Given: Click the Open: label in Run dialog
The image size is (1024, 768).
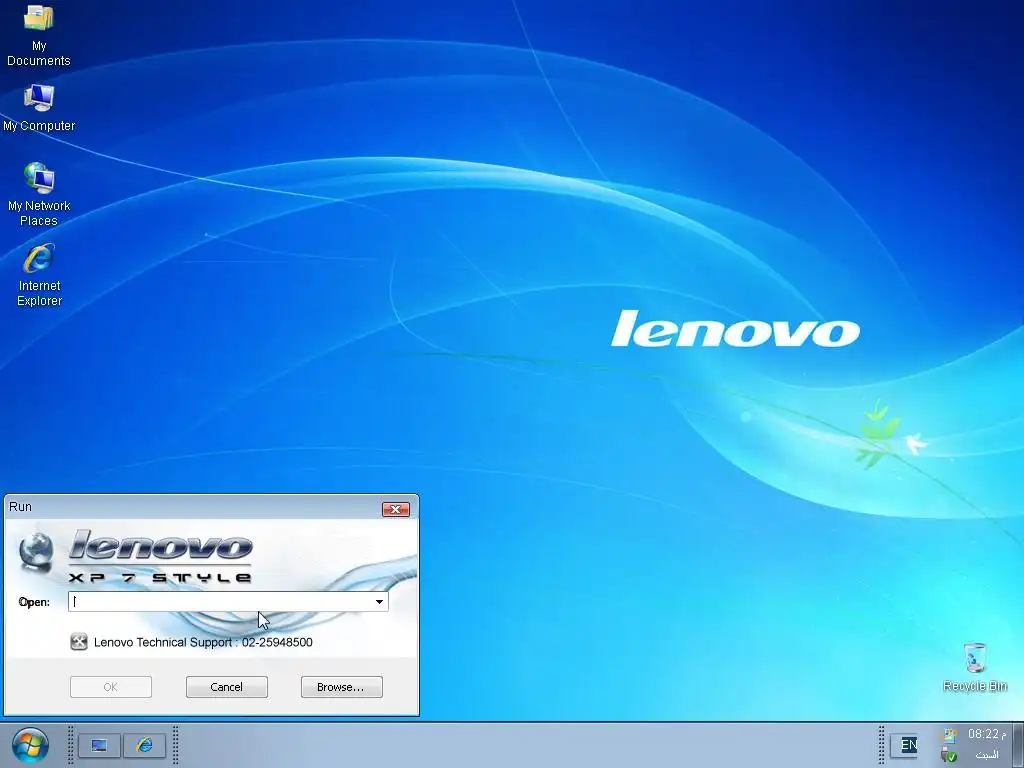Looking at the screenshot, I should 34,602.
